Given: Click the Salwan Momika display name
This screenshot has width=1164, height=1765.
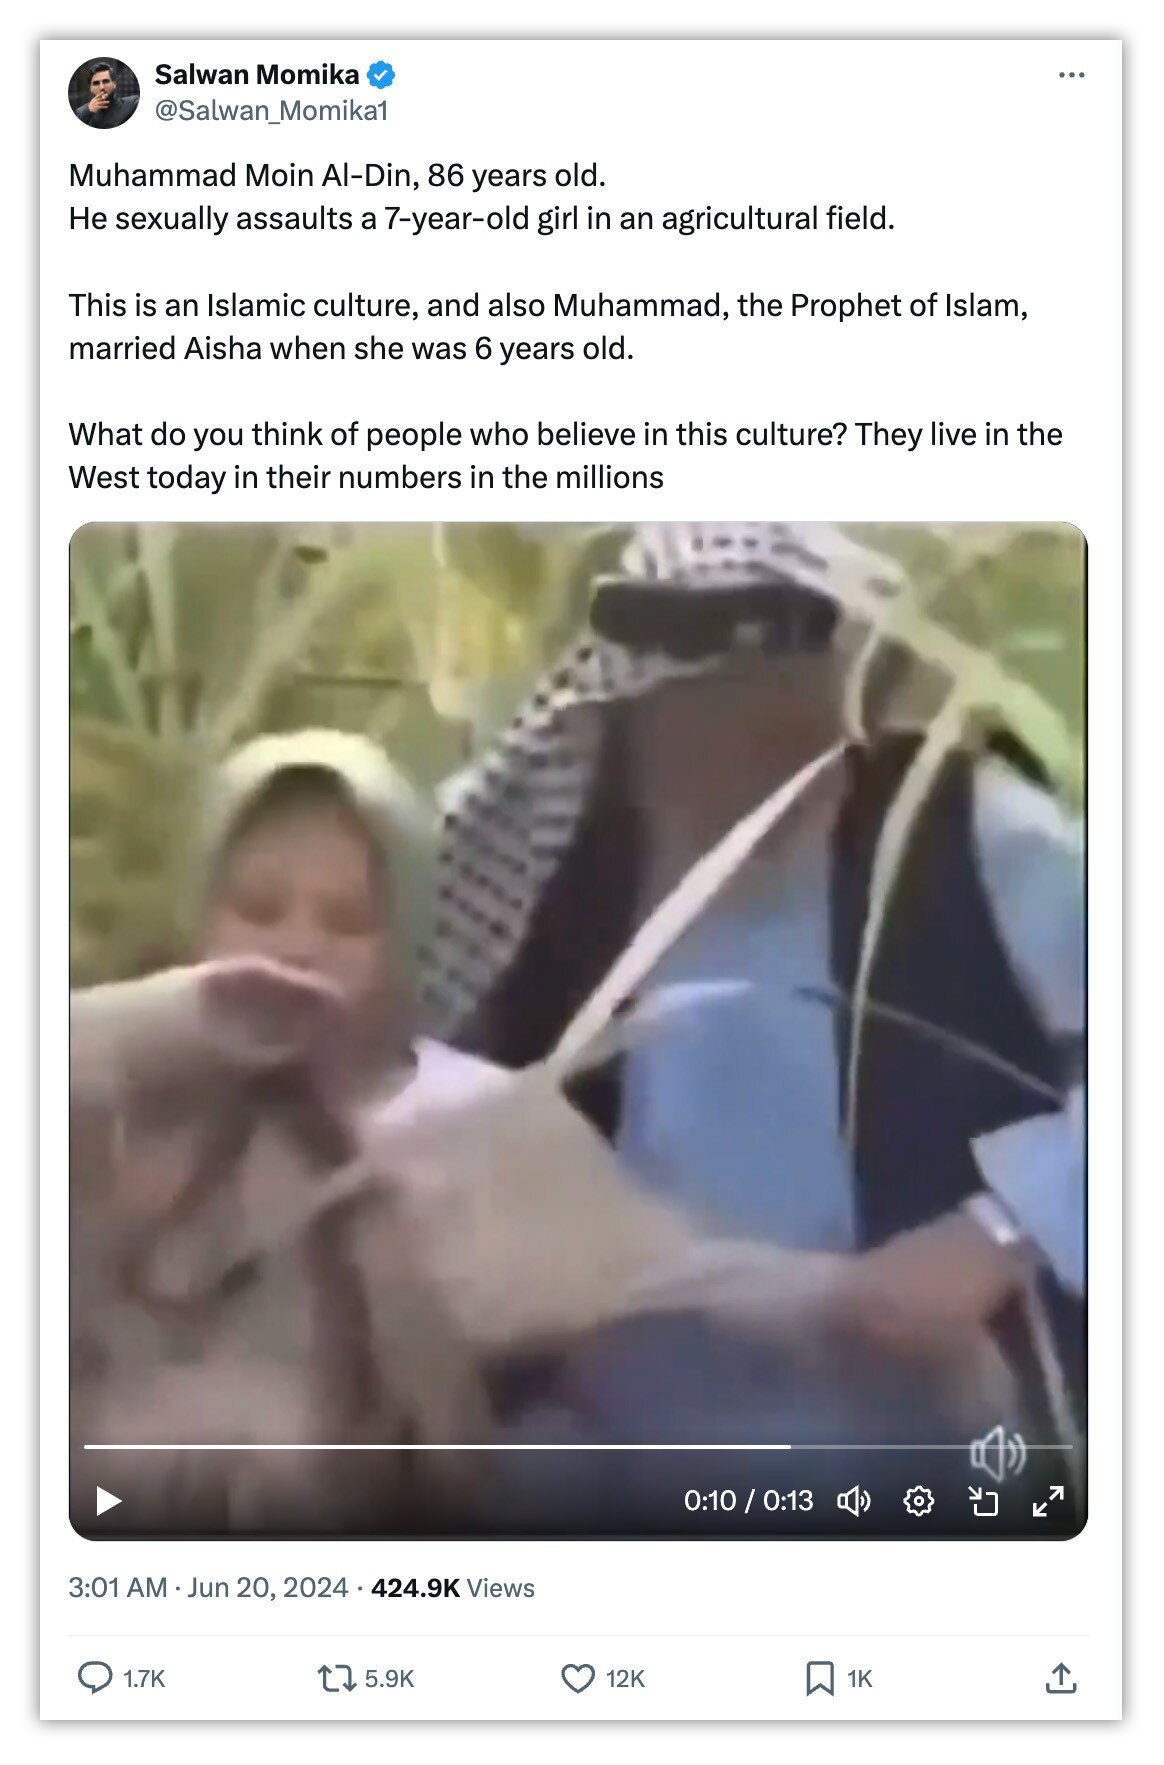Looking at the screenshot, I should (x=257, y=75).
